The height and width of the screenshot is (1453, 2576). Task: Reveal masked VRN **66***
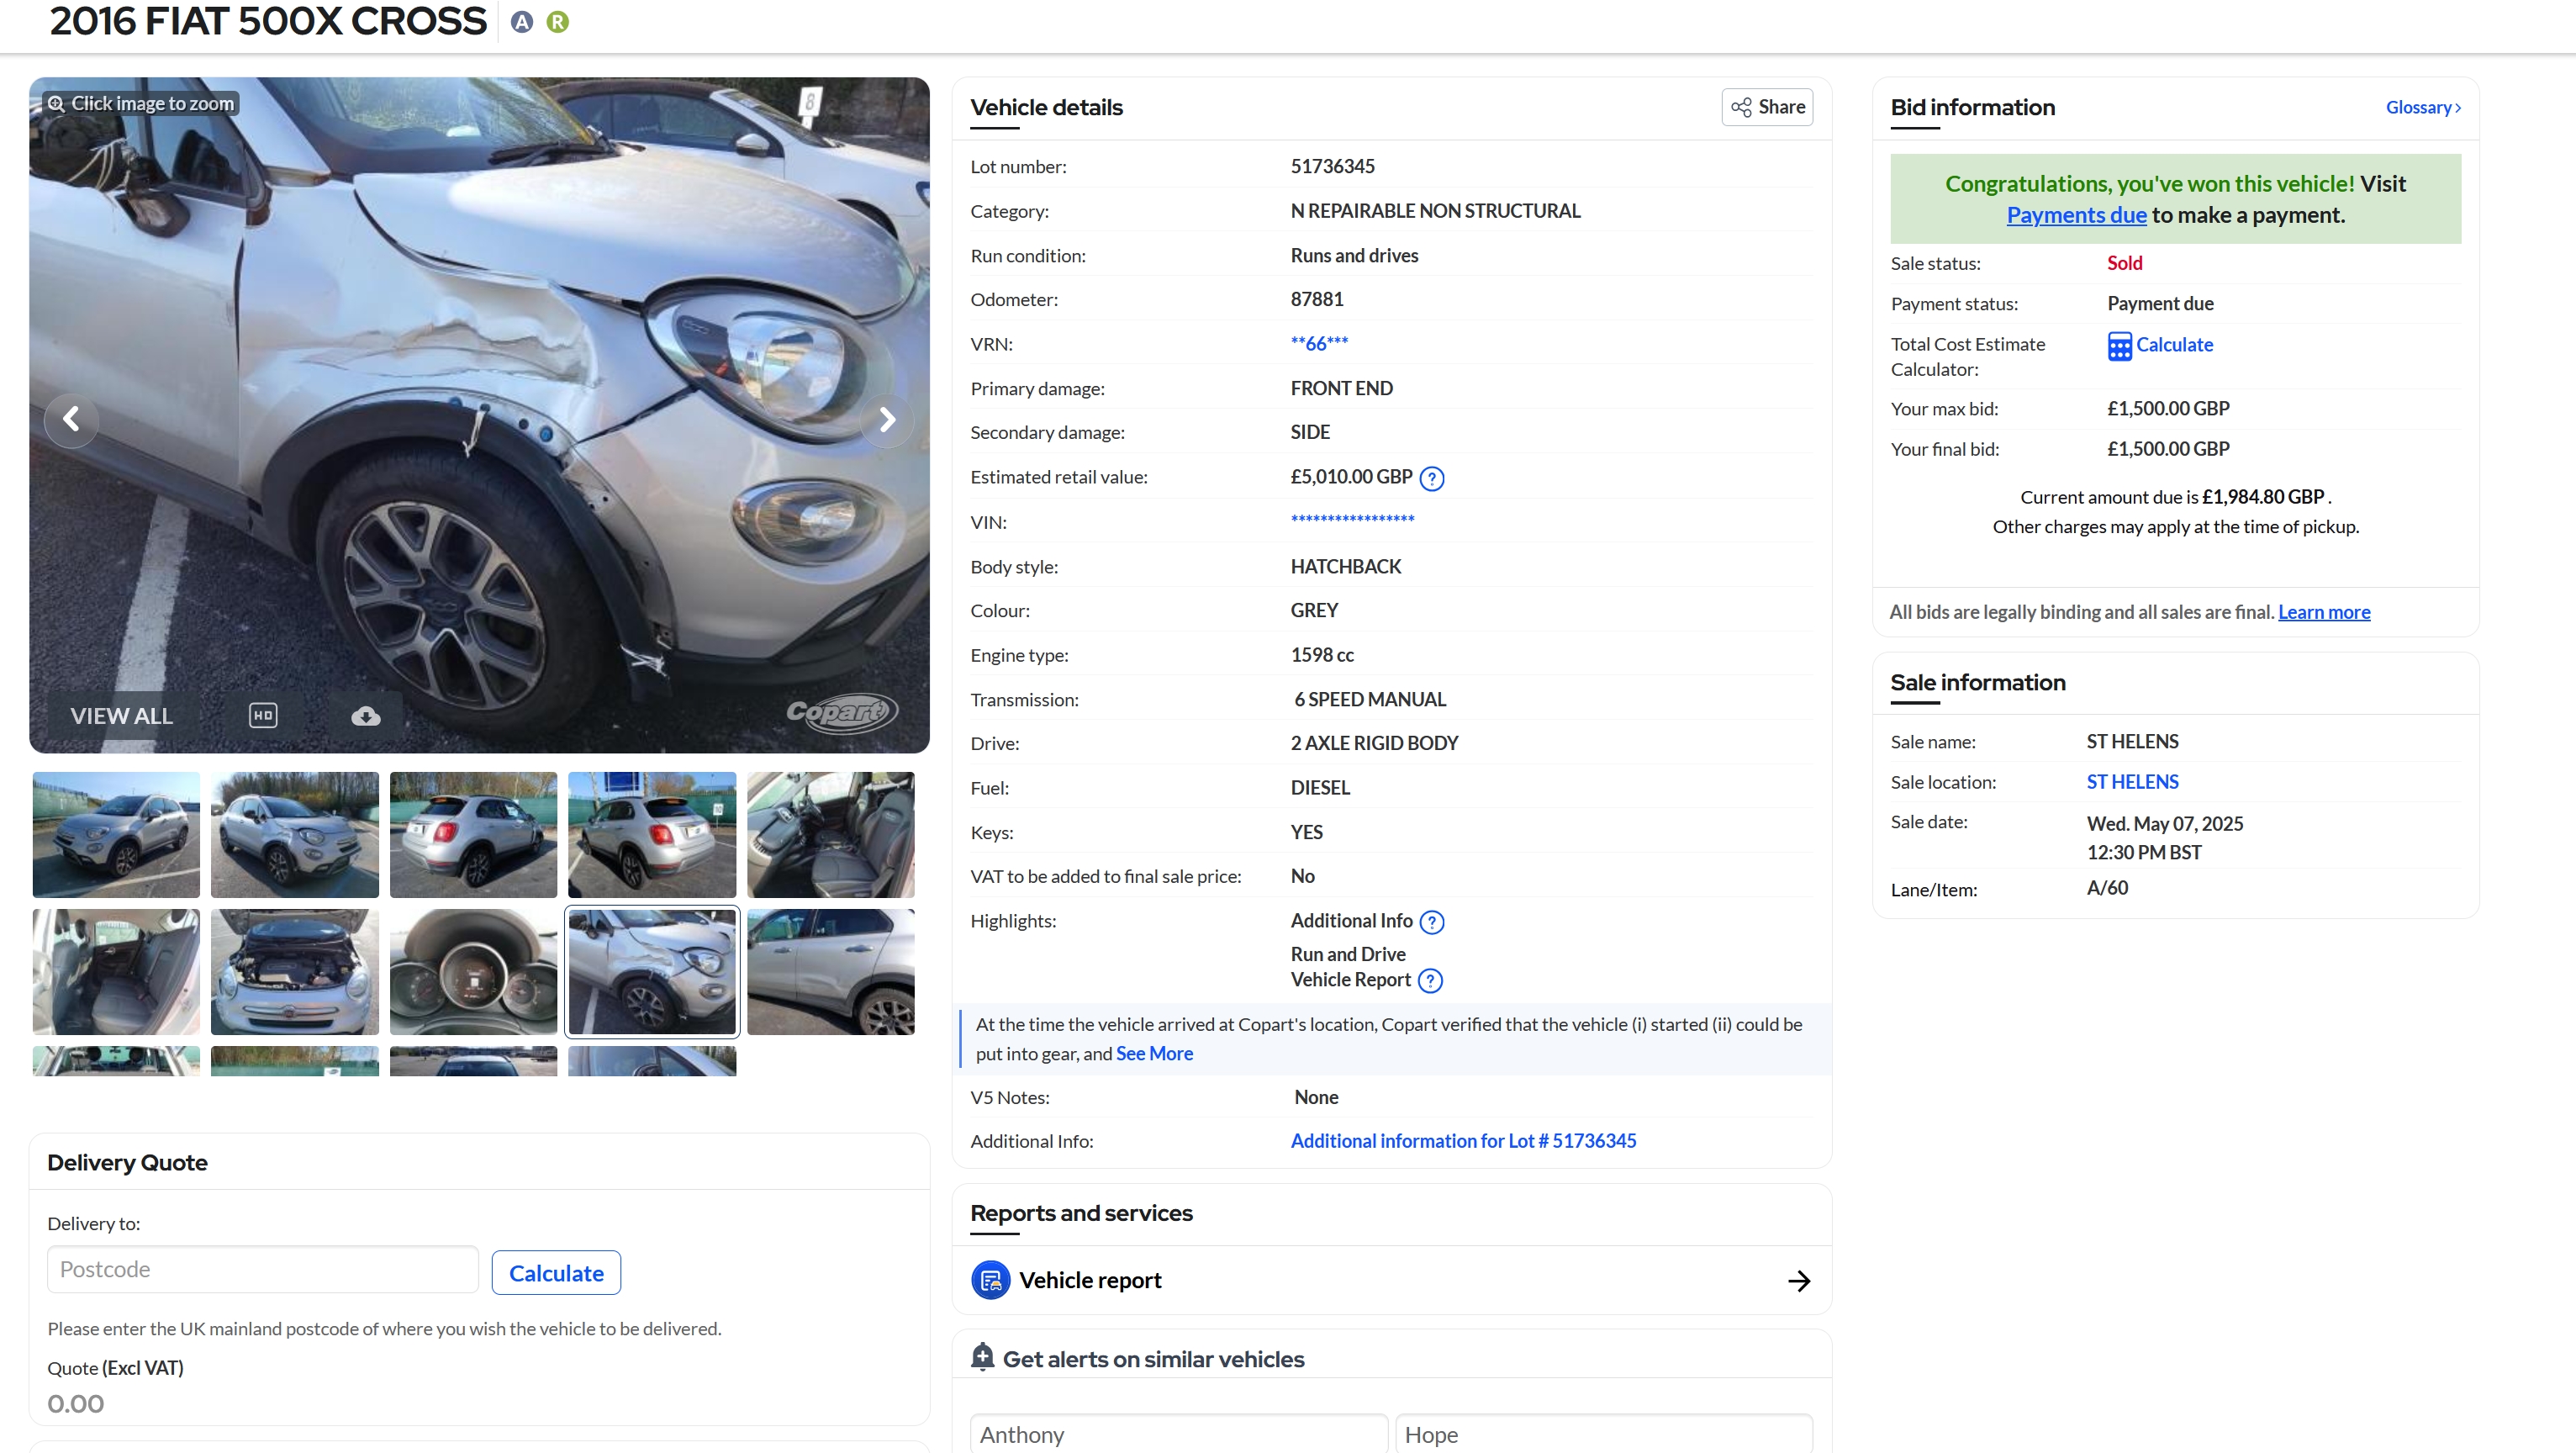[x=1319, y=343]
